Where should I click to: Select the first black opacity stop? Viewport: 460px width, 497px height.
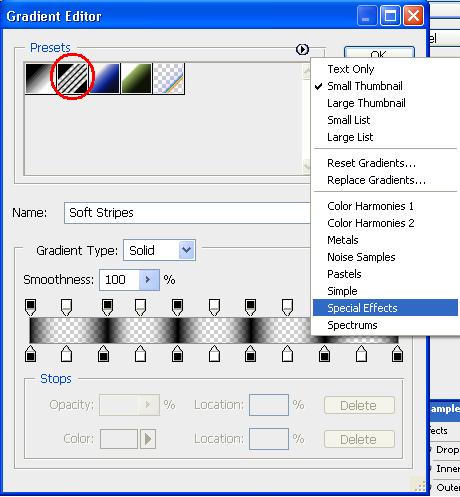point(31,307)
